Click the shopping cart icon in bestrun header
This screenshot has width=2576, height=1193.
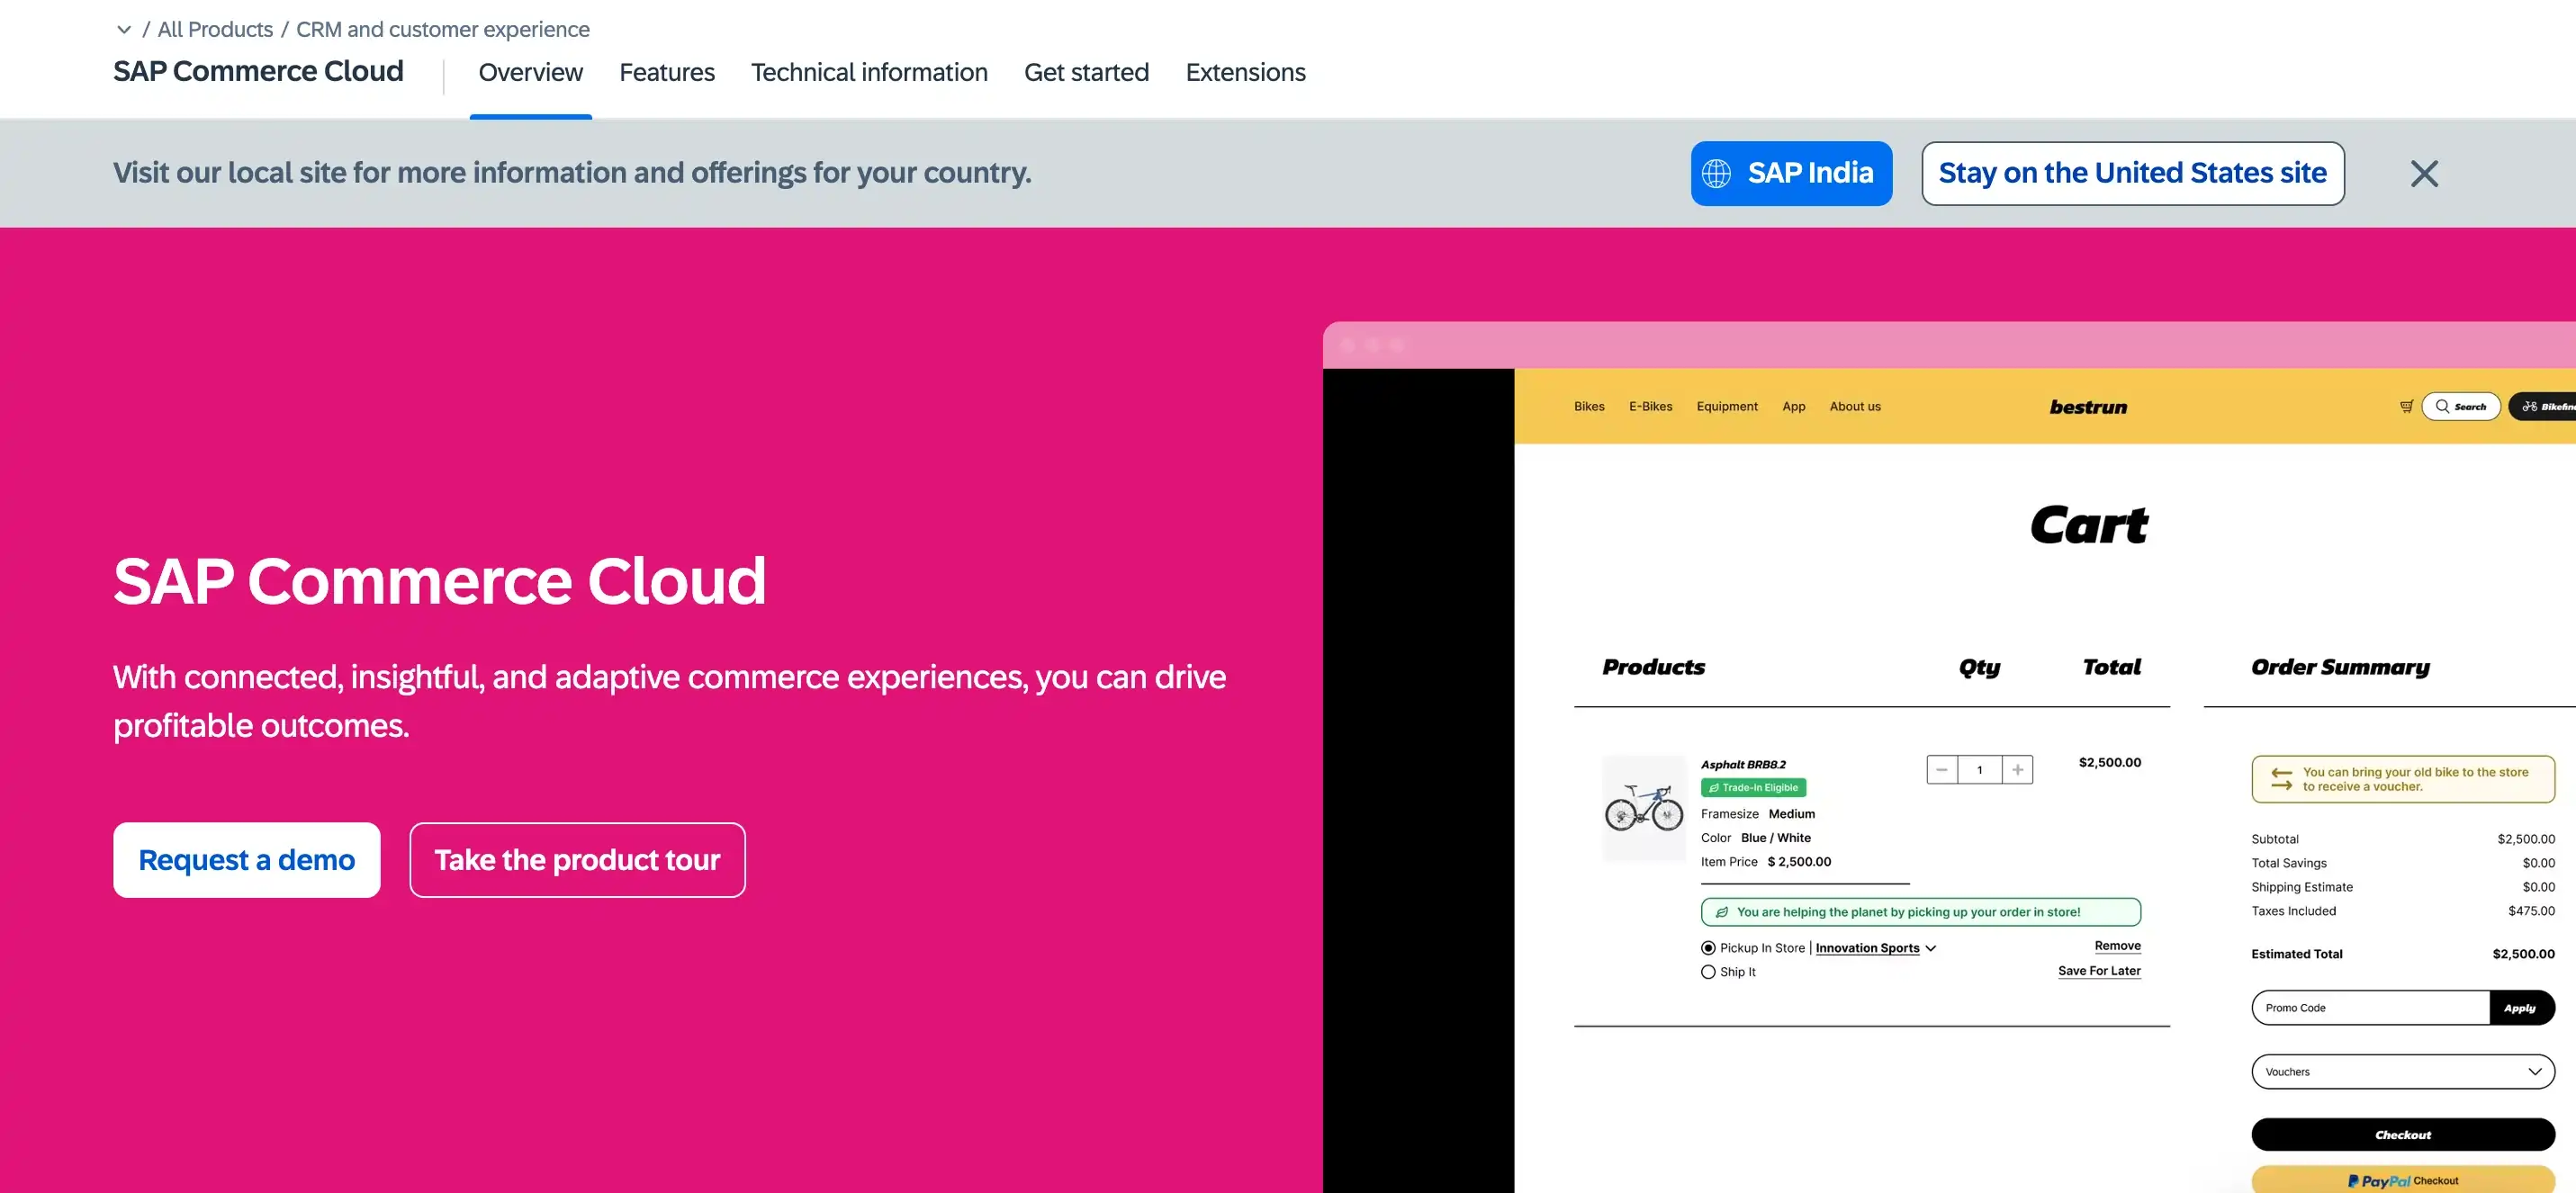[x=2406, y=406]
